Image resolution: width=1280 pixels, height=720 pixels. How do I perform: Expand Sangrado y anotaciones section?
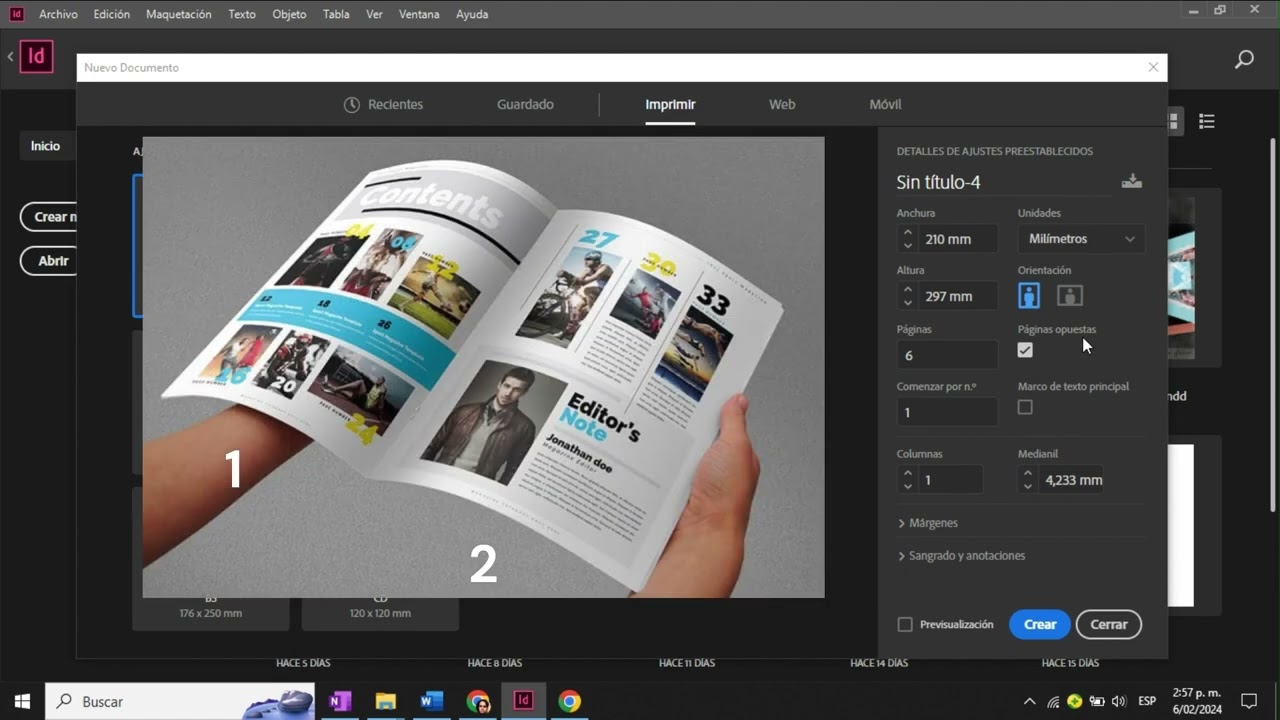click(x=961, y=556)
